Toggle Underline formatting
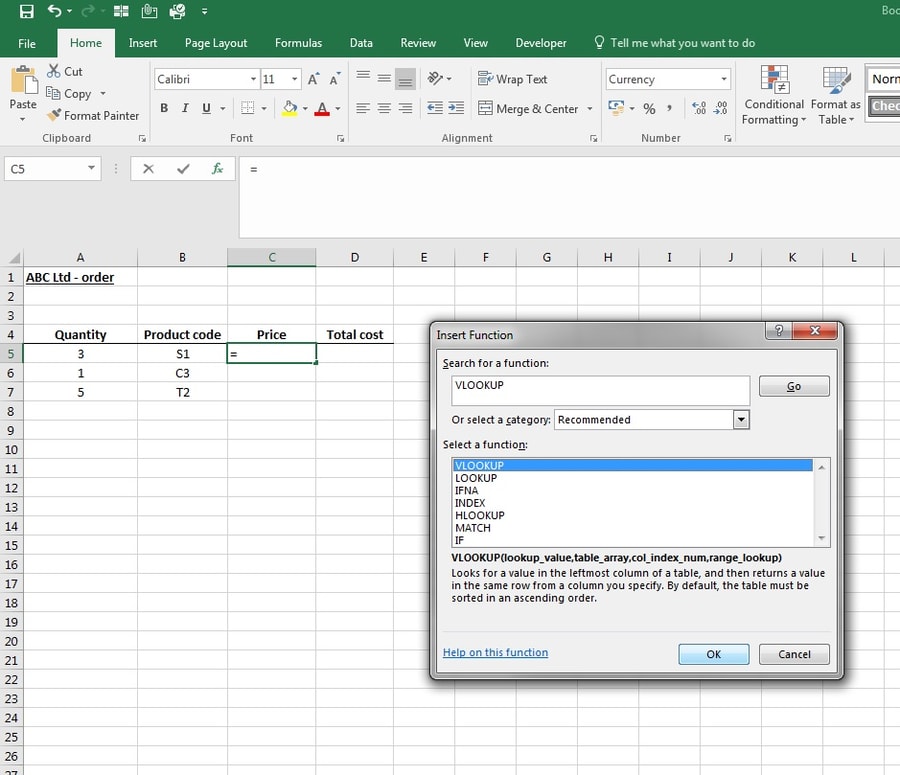Viewport: 900px width, 775px height. pyautogui.click(x=206, y=108)
